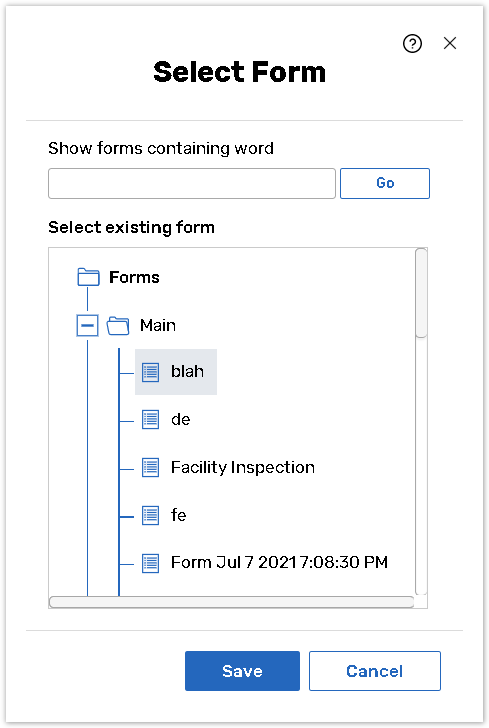Pick Form Jul 7 2021 7:08:30 PM
This screenshot has width=489, height=728.
click(279, 562)
